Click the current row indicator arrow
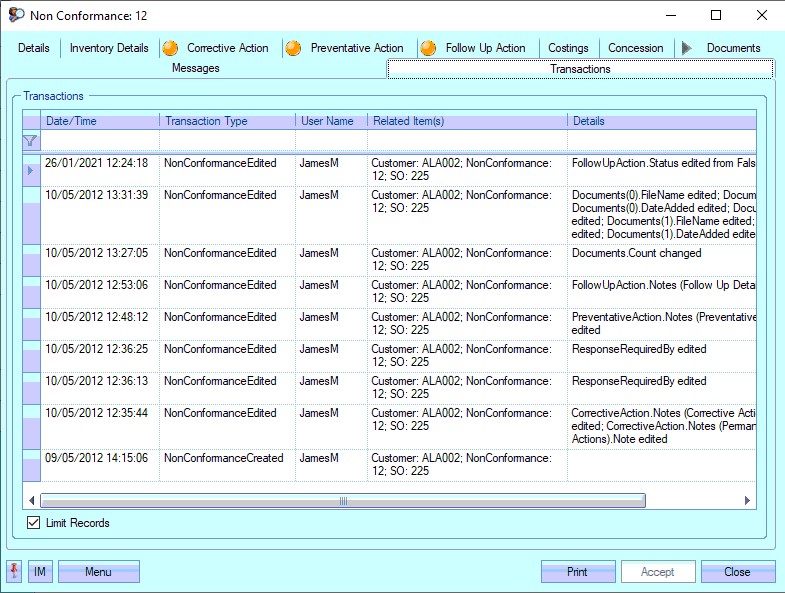The width and height of the screenshot is (785, 593). [x=30, y=170]
